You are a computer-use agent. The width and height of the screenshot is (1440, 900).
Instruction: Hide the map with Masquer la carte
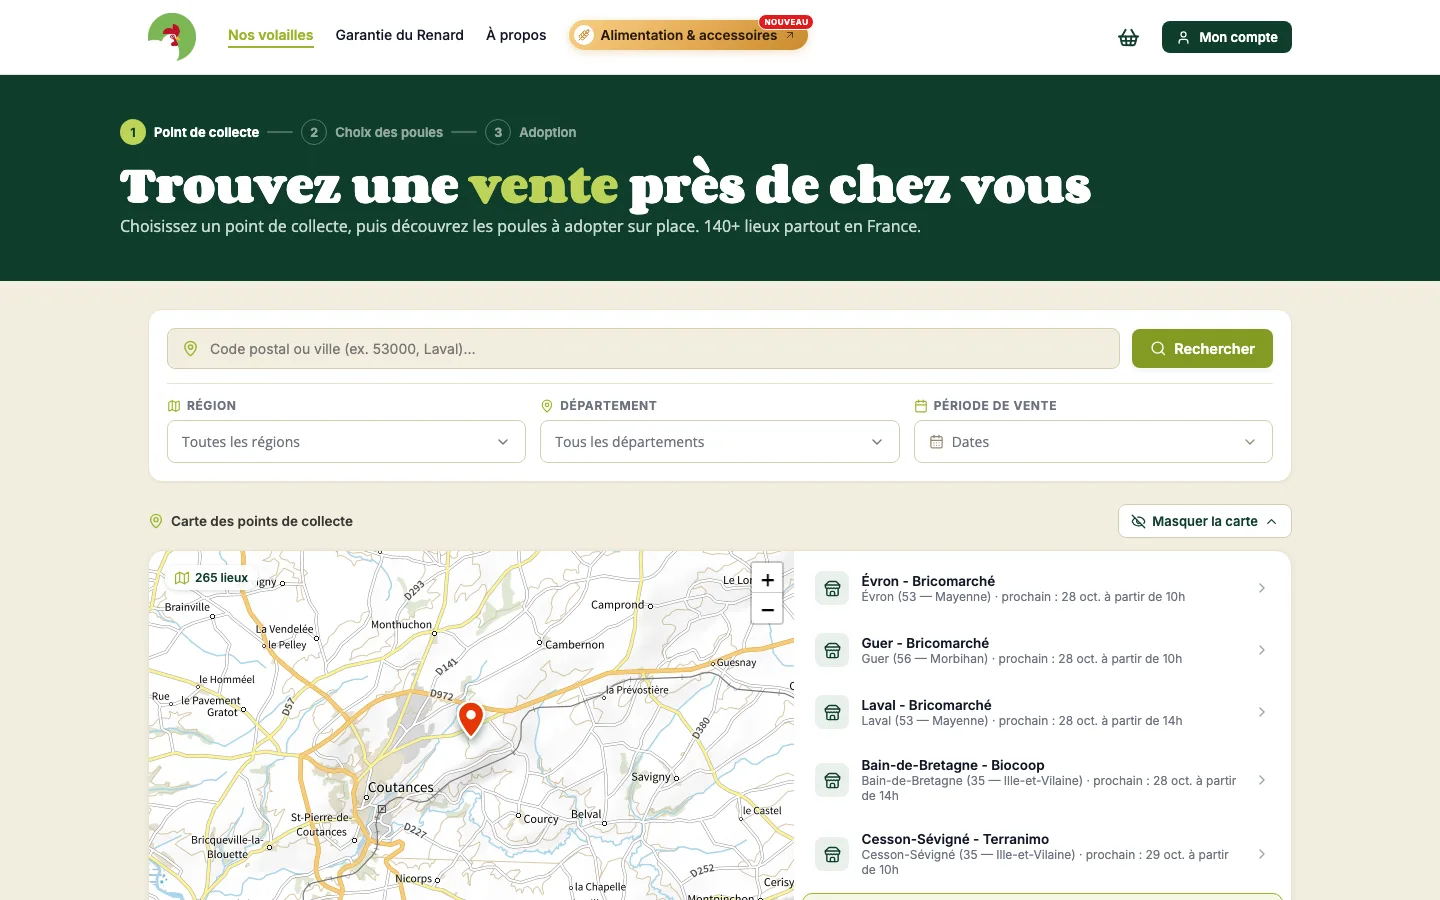(1204, 521)
